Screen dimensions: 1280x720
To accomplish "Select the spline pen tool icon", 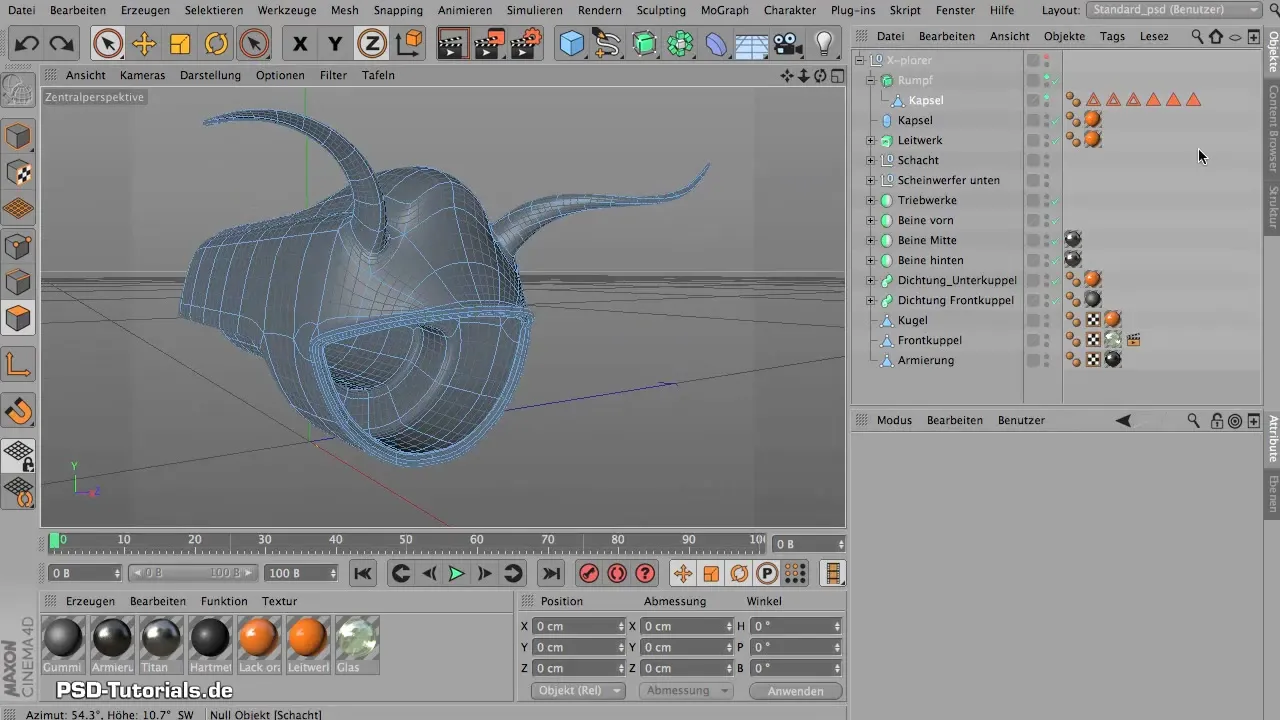I will click(606, 44).
